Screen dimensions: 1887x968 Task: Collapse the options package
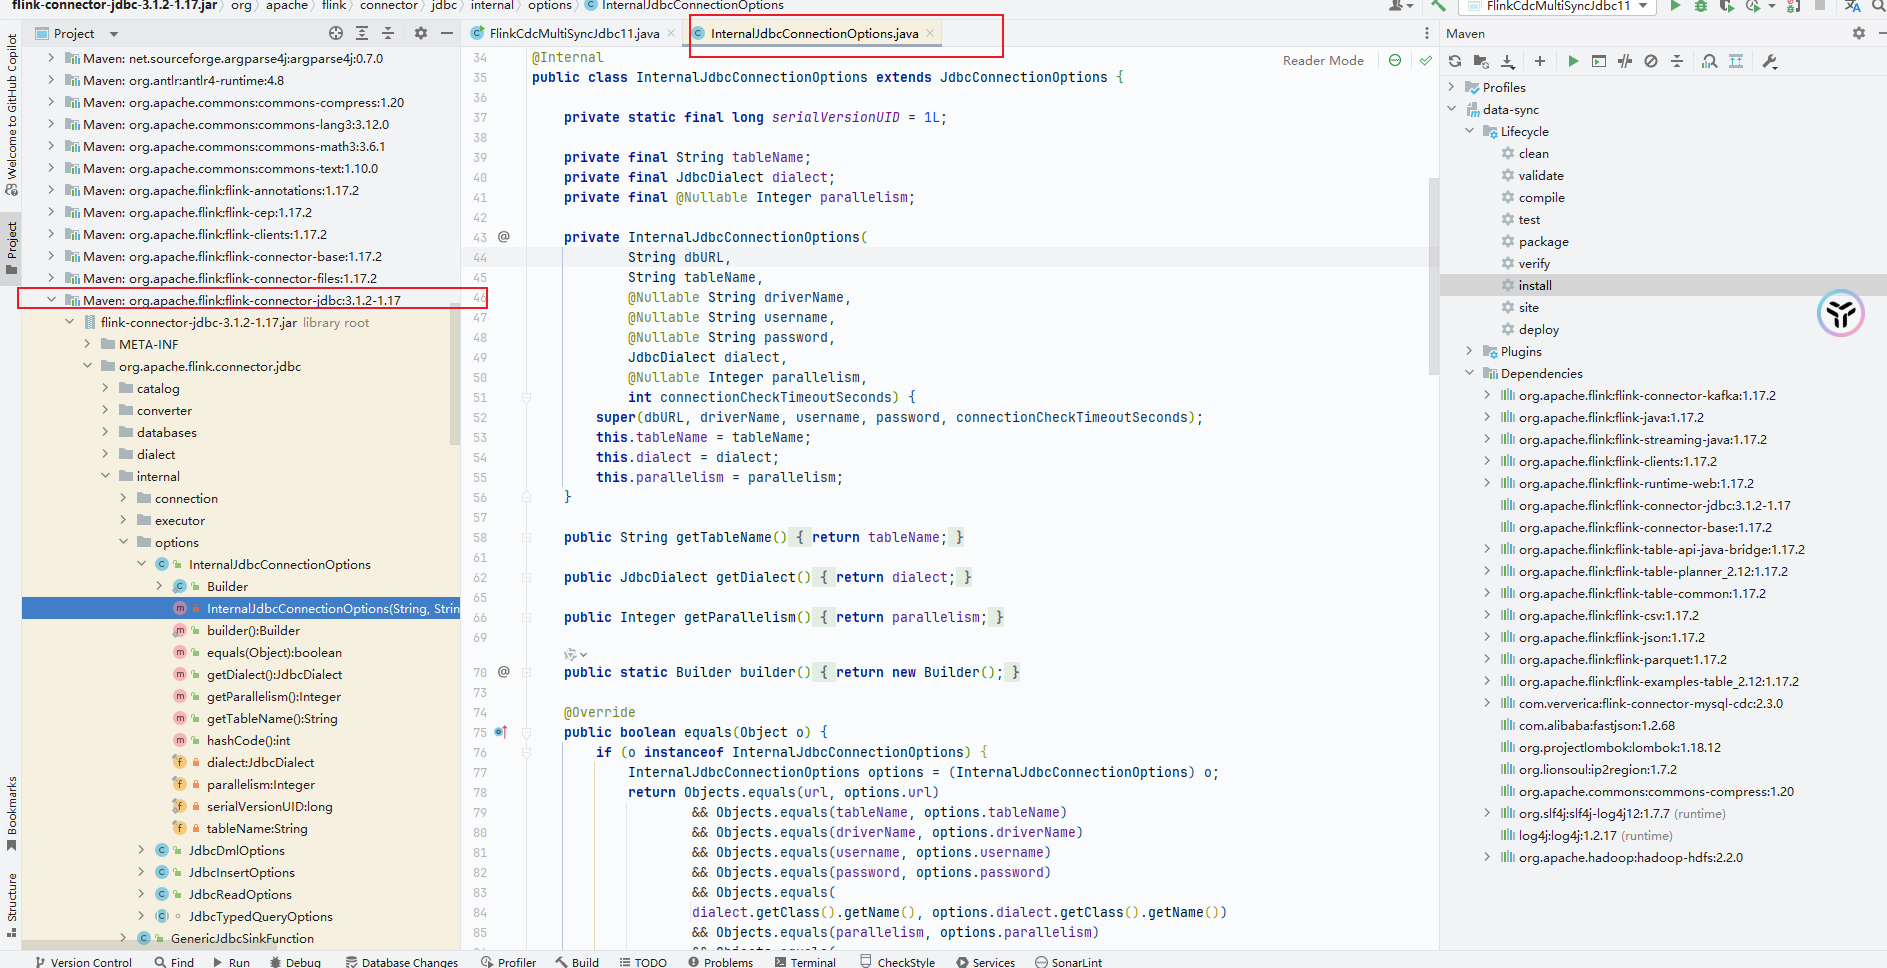point(123,542)
